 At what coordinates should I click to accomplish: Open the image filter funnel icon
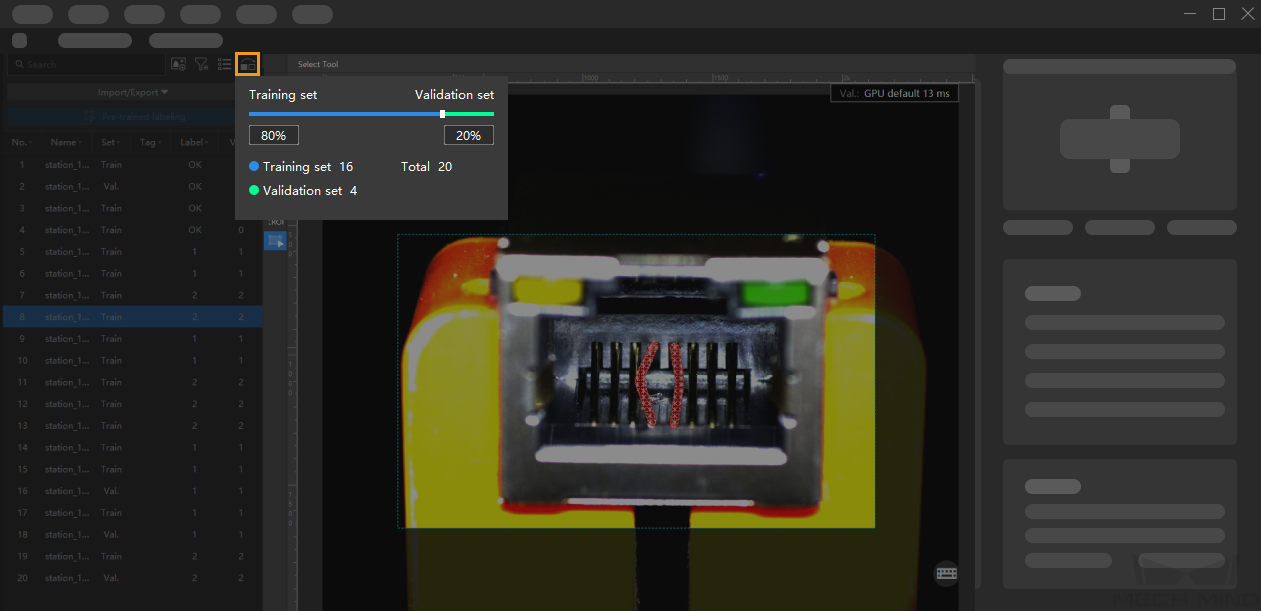201,64
